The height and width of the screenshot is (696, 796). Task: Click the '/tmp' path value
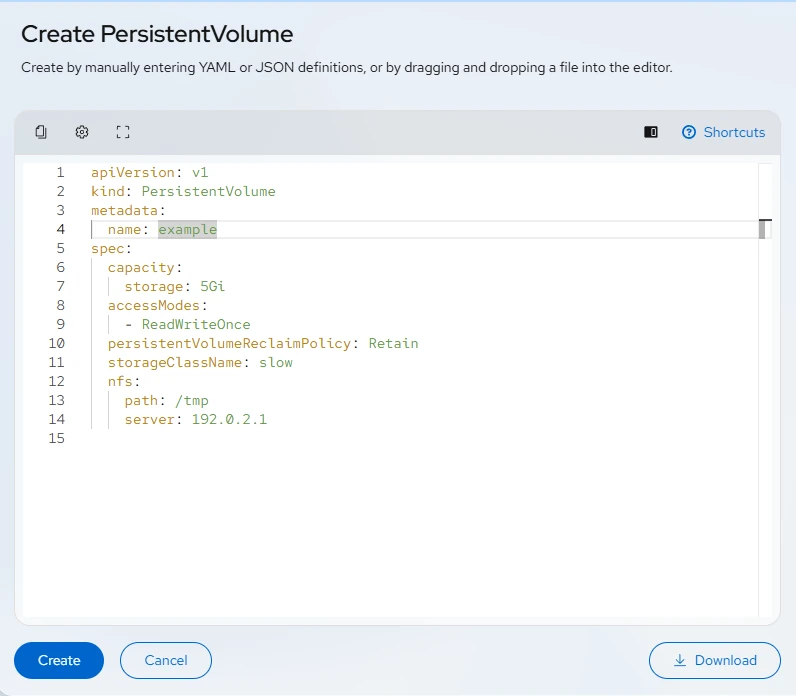tap(191, 401)
